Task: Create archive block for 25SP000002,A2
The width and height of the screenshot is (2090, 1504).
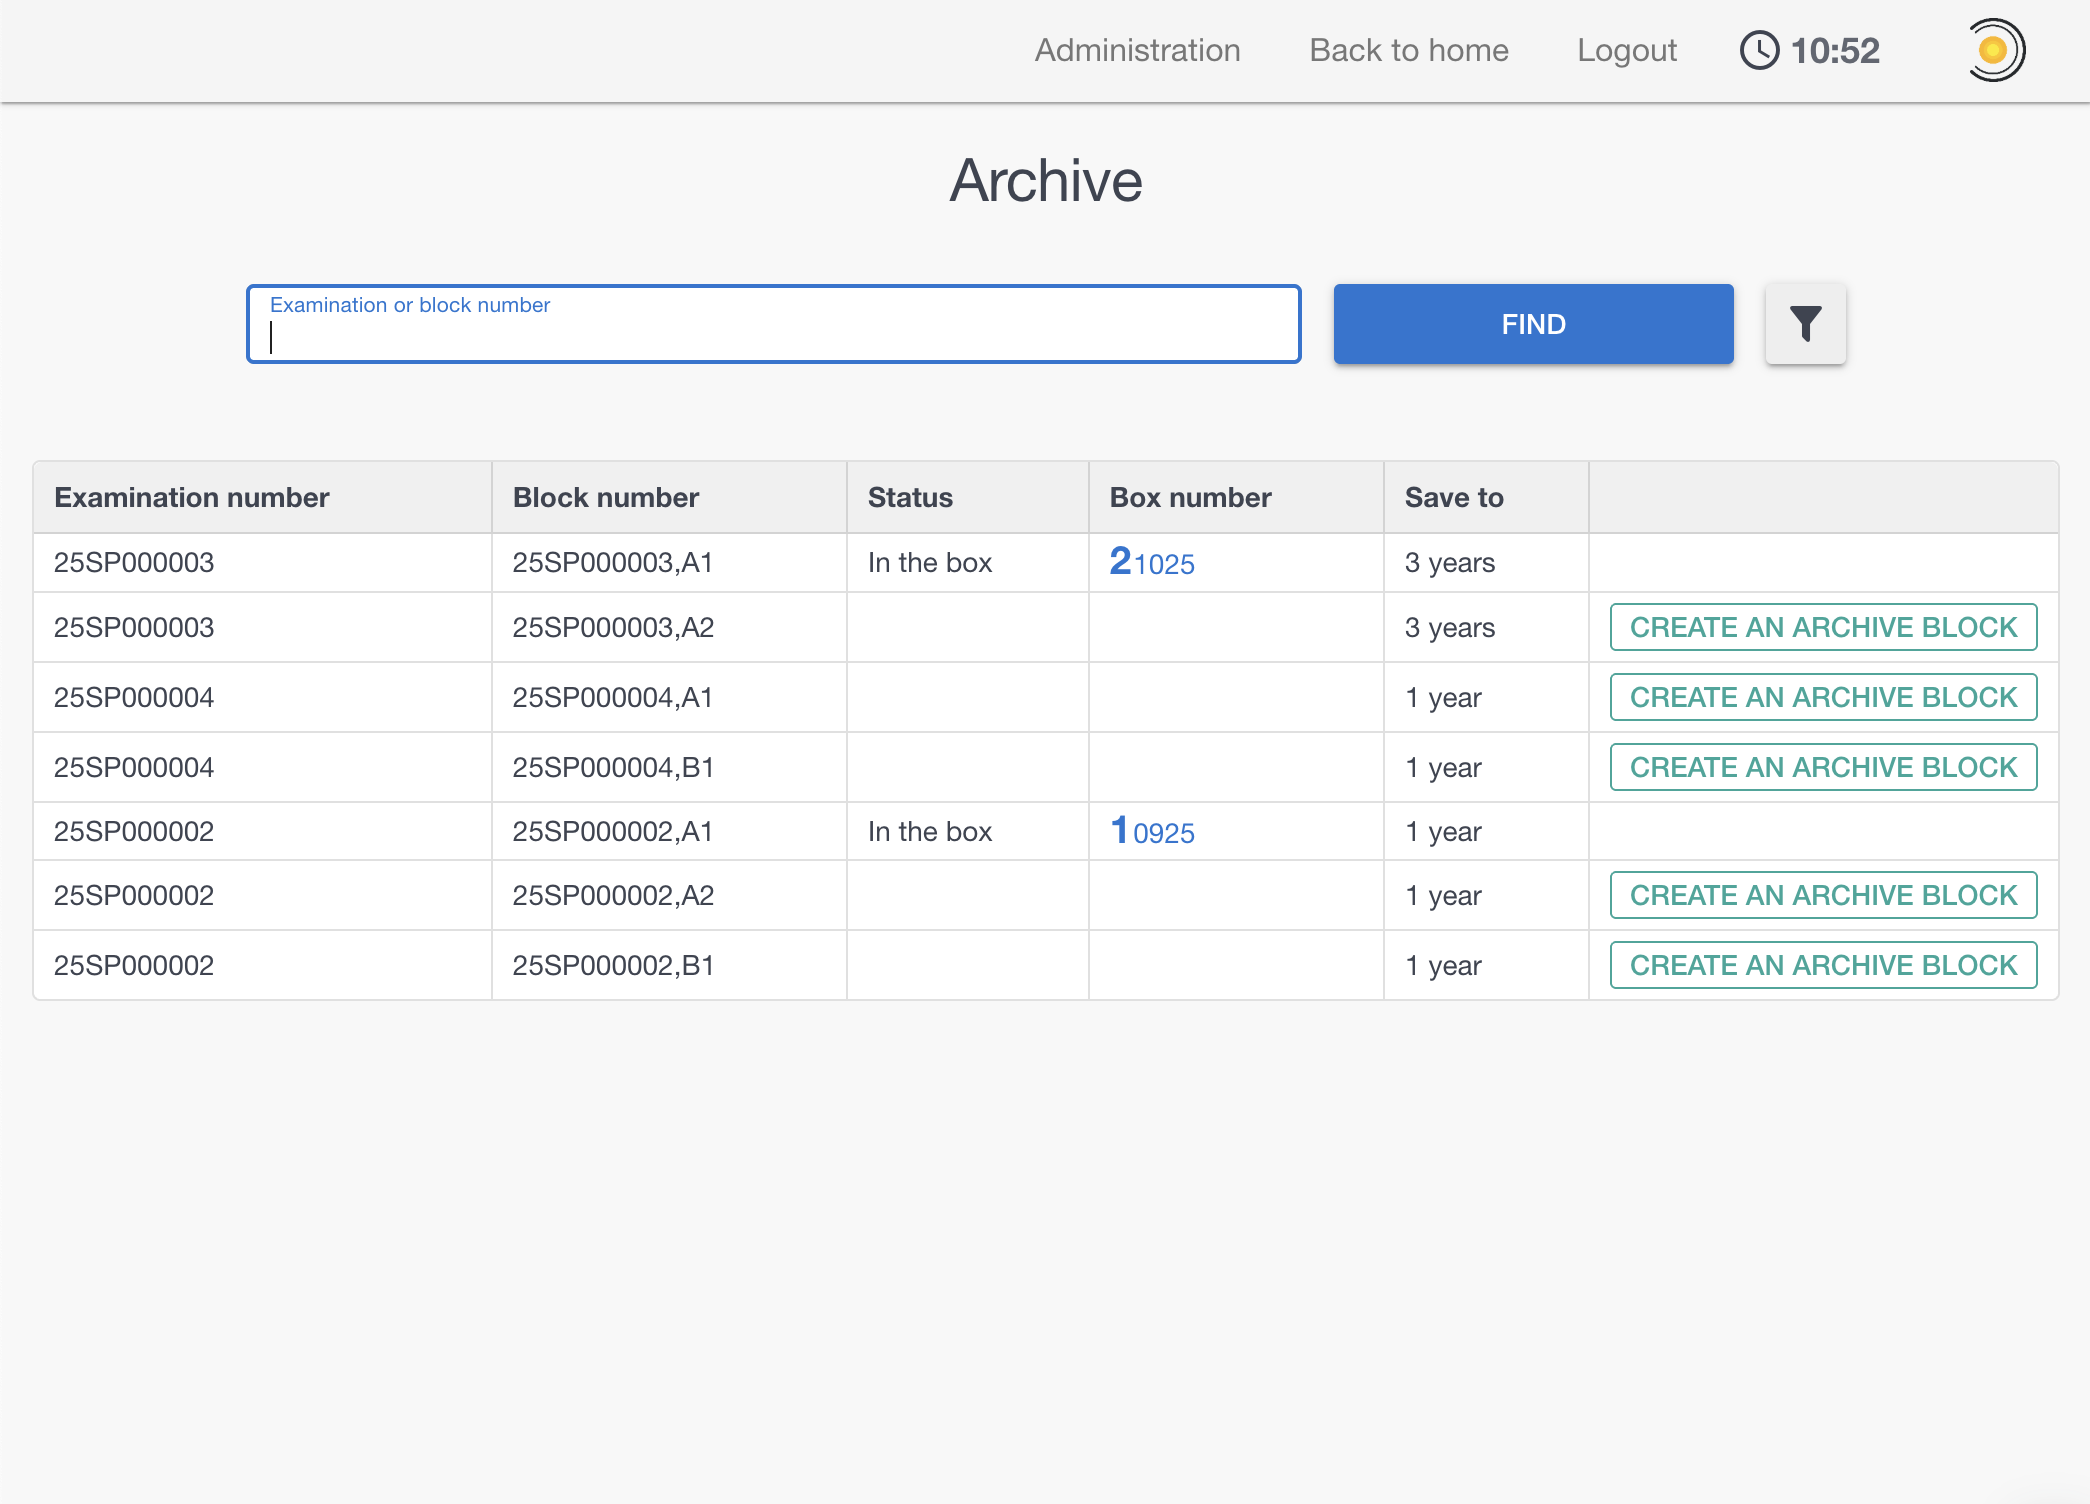Action: pyautogui.click(x=1822, y=895)
